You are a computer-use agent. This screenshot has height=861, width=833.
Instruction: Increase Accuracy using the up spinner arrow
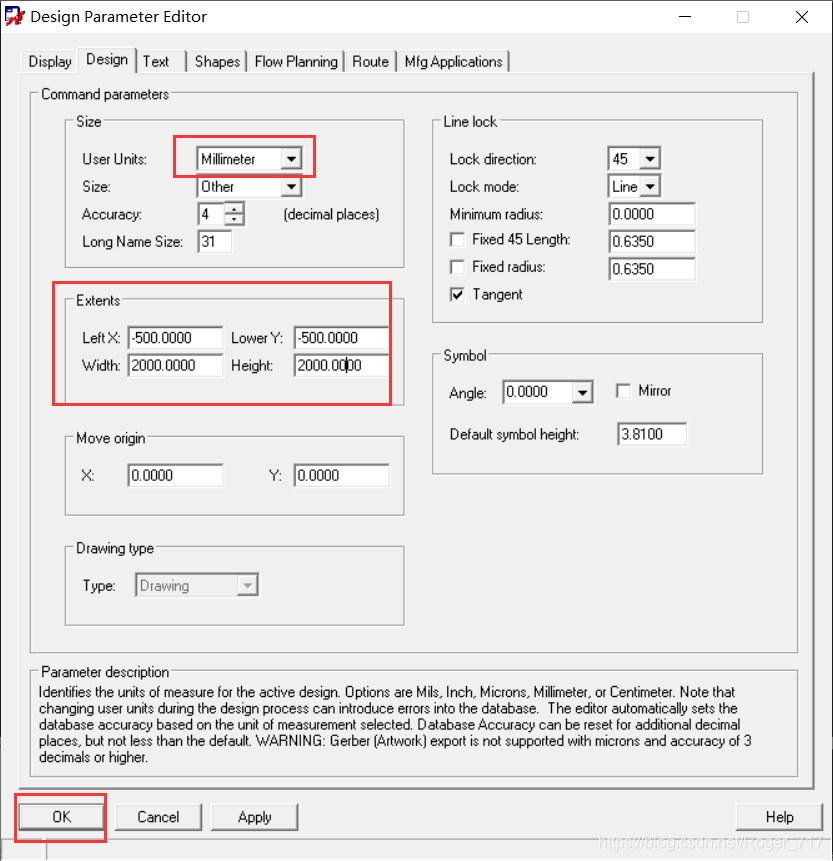point(234,209)
